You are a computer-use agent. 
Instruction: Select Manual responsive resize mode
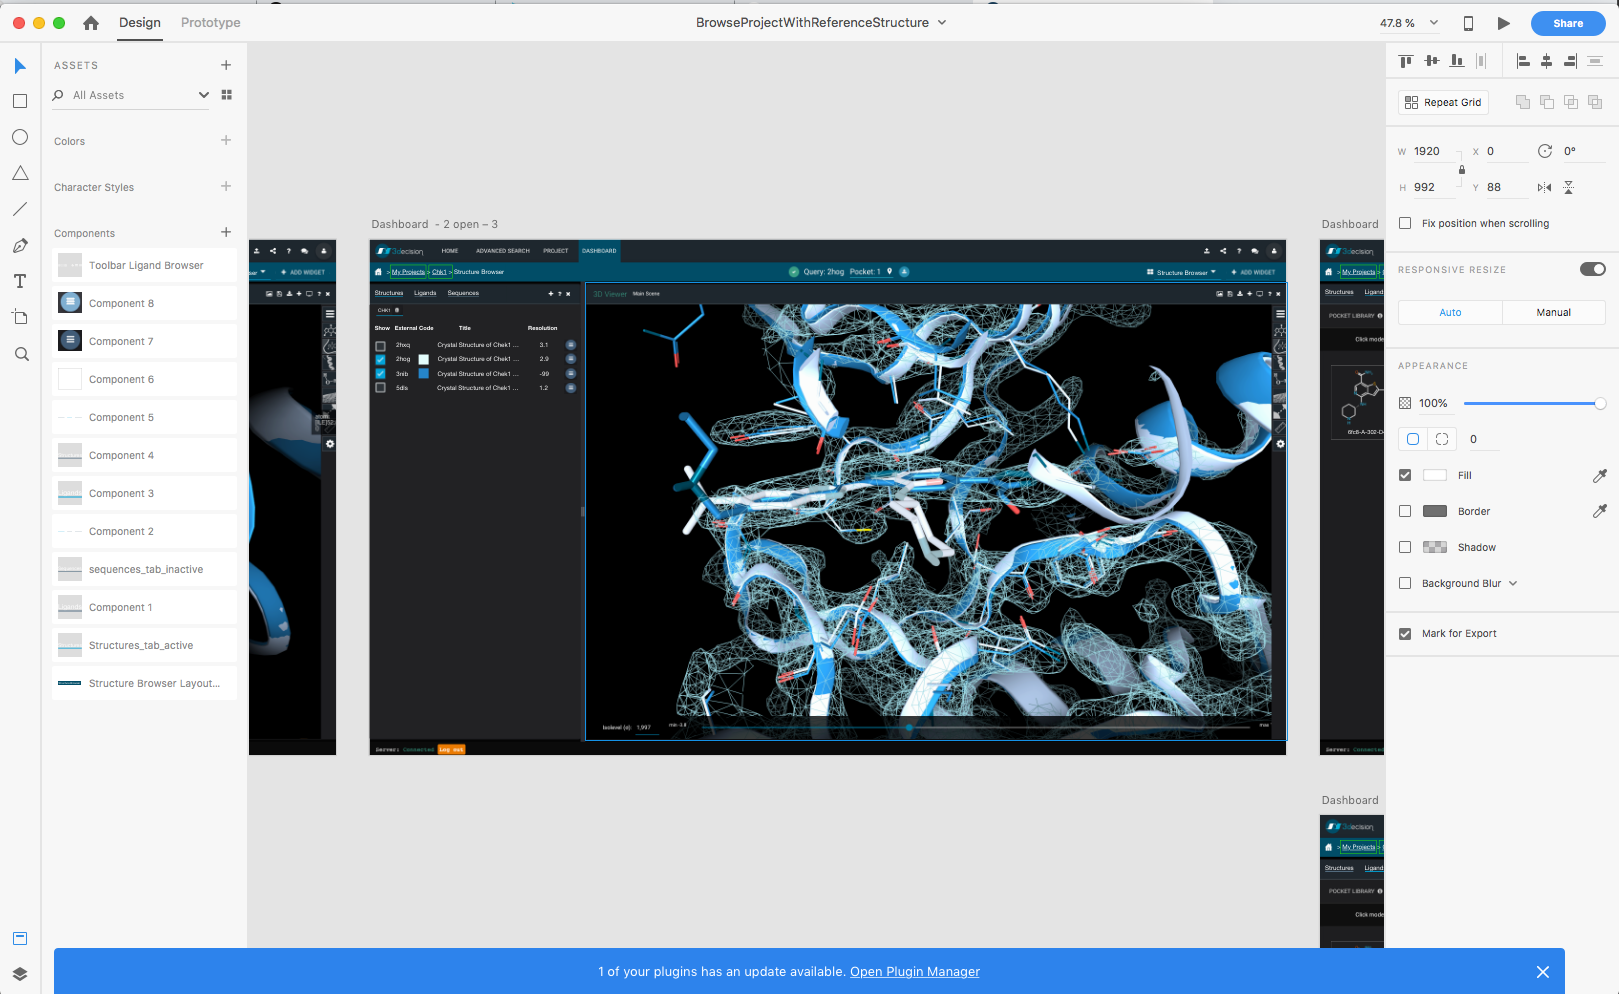click(x=1554, y=312)
